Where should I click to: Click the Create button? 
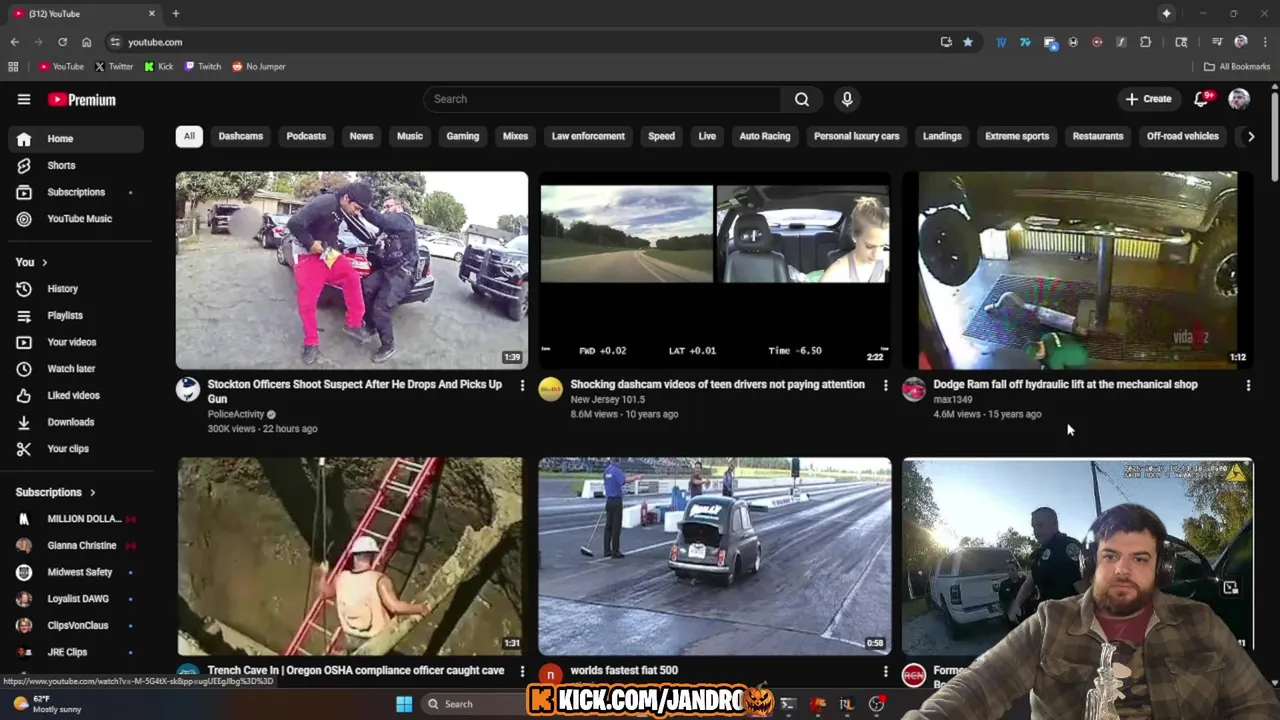pyautogui.click(x=1148, y=99)
